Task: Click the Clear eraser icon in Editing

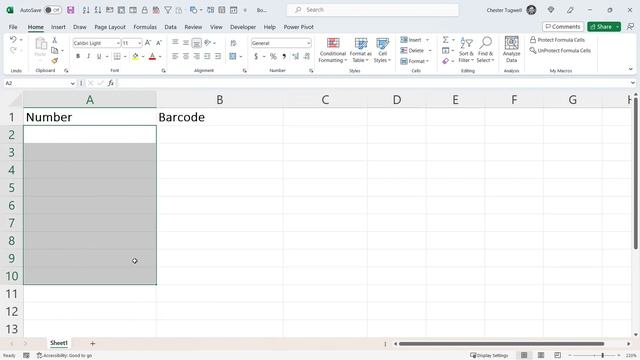Action: point(446,61)
